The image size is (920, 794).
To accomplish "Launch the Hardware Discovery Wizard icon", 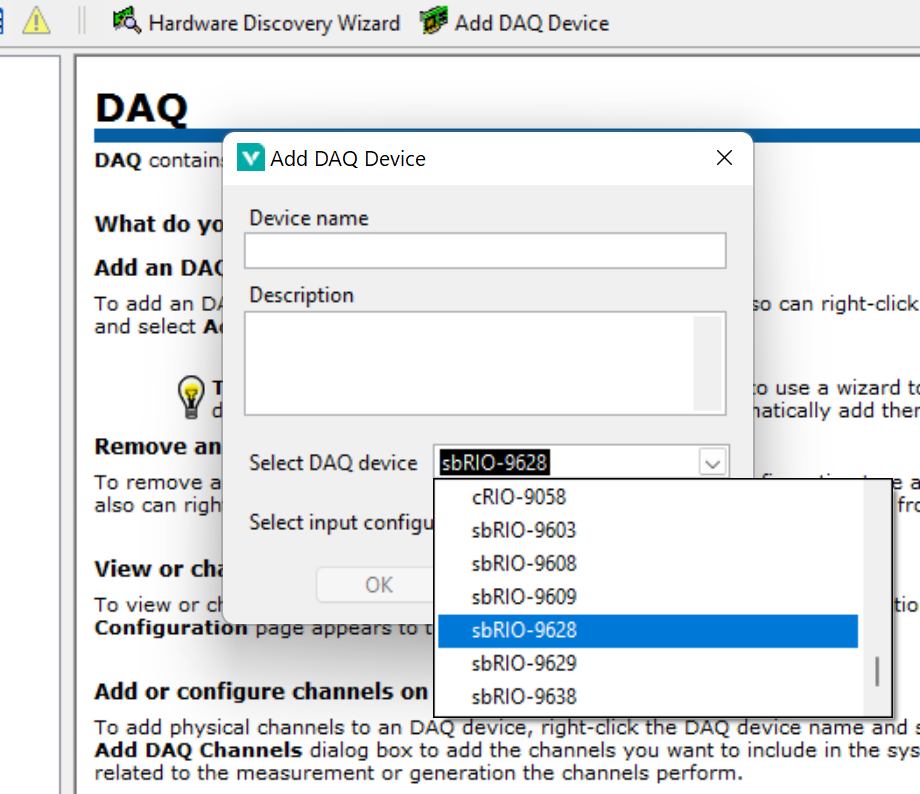I will (127, 21).
